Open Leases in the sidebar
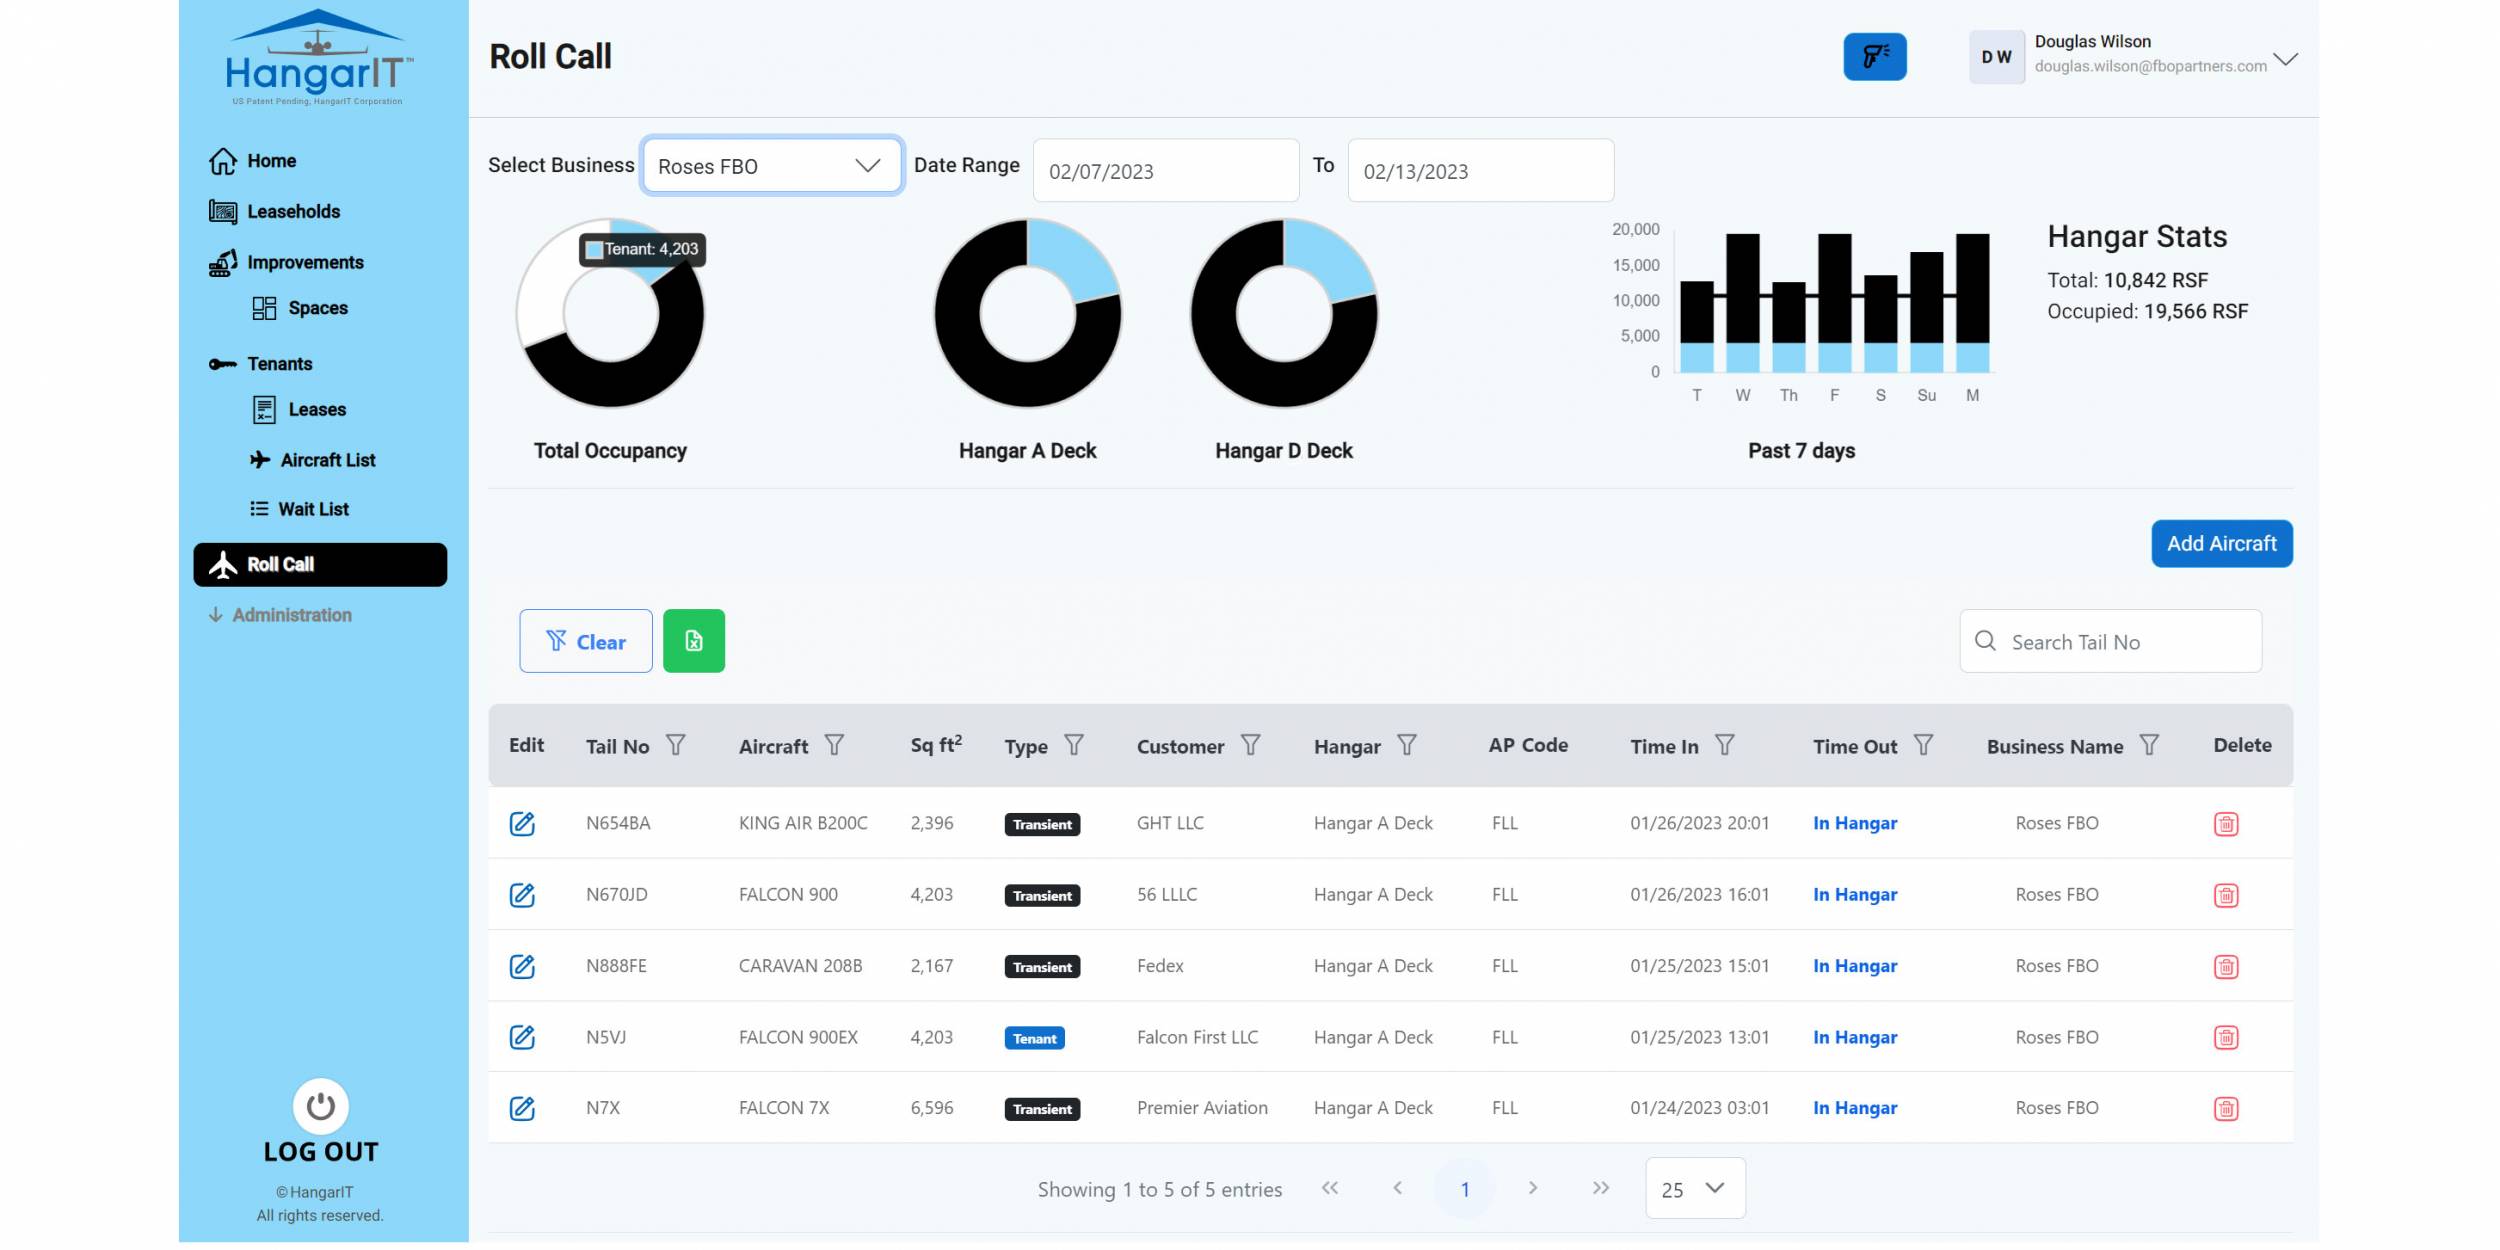This screenshot has width=2500, height=1250. click(x=299, y=410)
